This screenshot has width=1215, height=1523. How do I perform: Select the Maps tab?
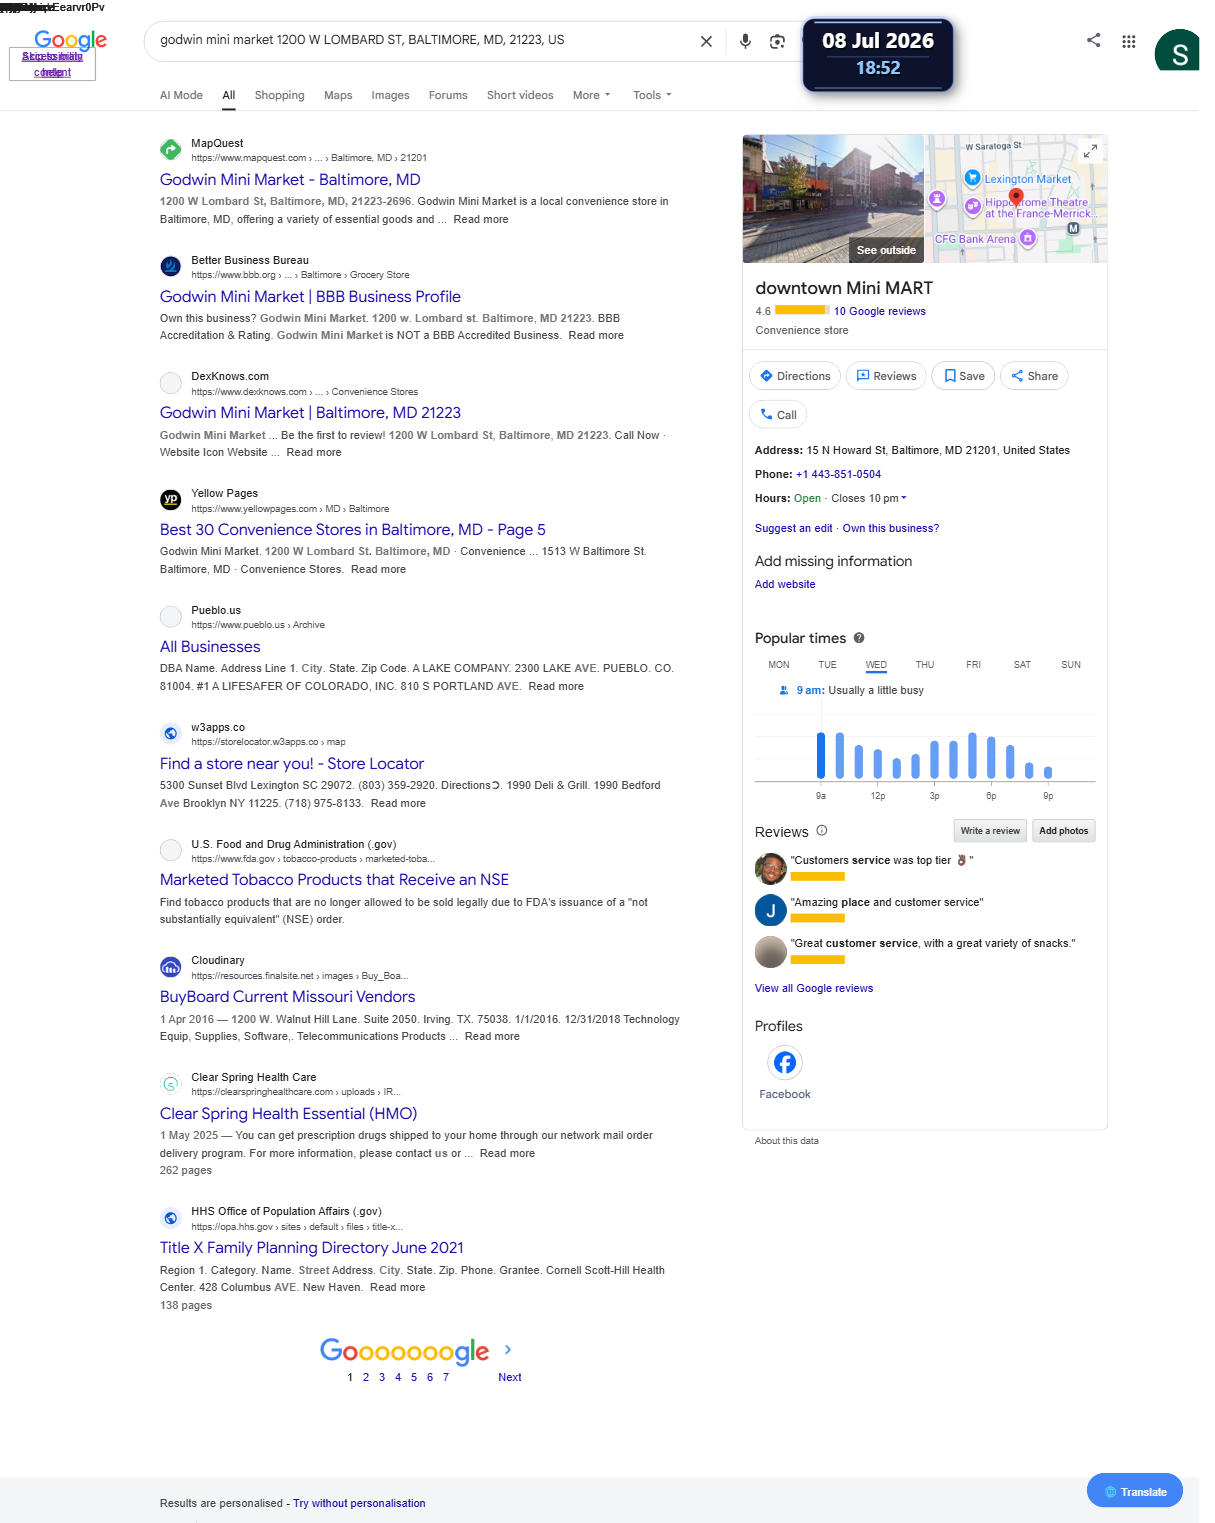coord(338,95)
